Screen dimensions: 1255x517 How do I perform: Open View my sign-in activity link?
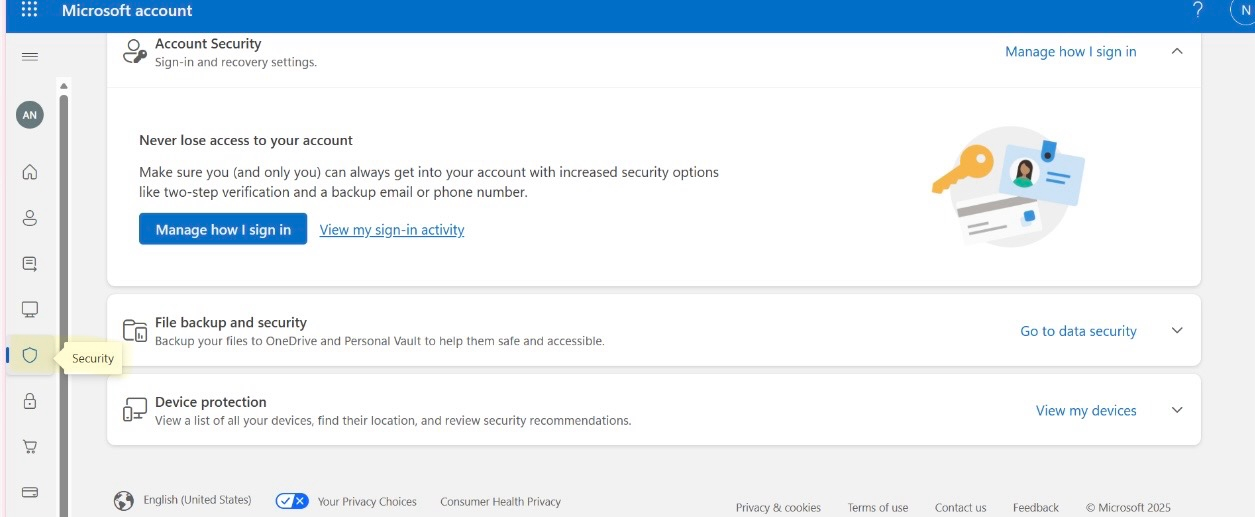point(392,230)
